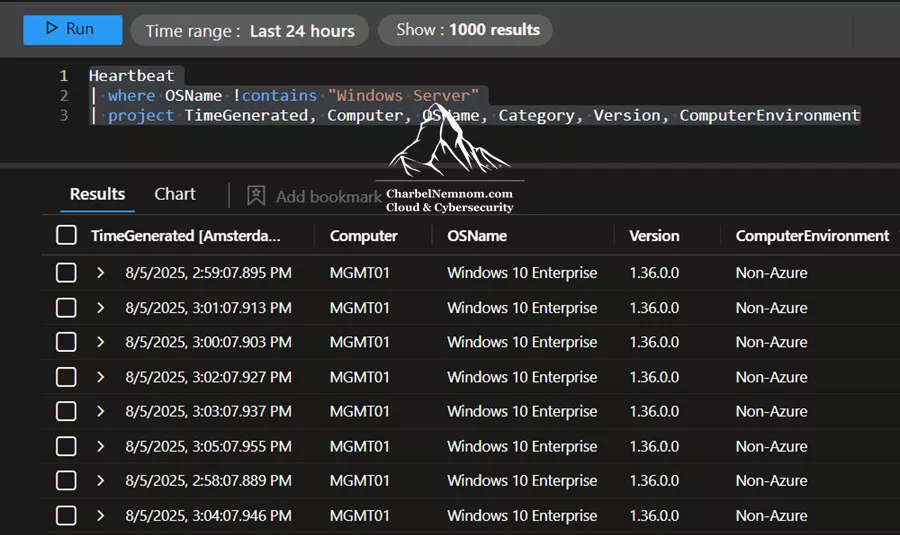
Task: Expand the 3:01:07.913 PM result row
Action: (x=100, y=308)
